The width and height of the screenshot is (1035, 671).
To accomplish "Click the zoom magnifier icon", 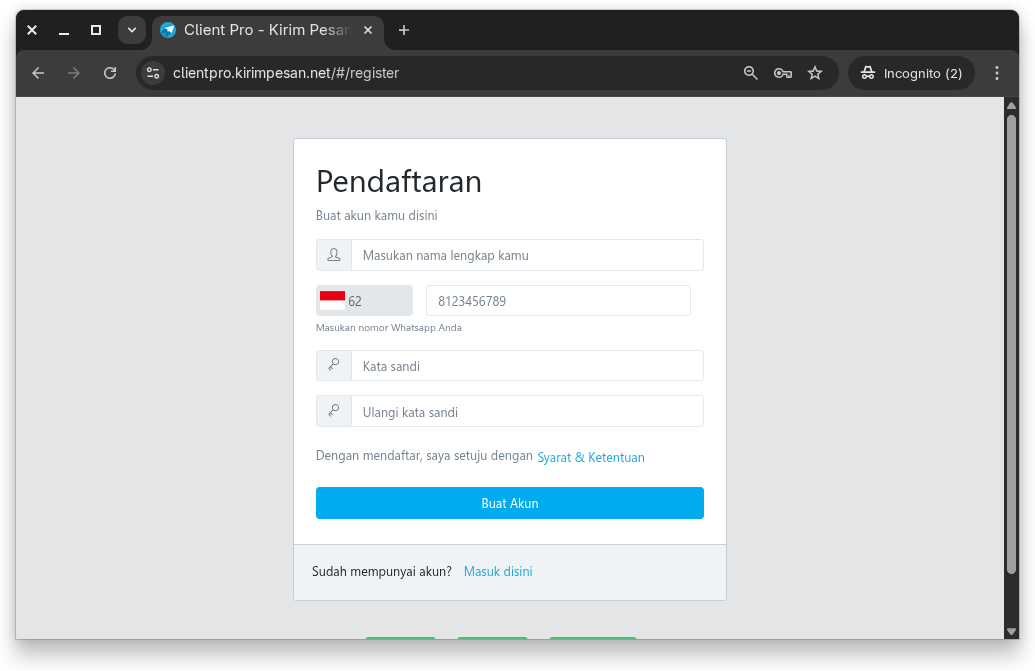I will point(751,73).
